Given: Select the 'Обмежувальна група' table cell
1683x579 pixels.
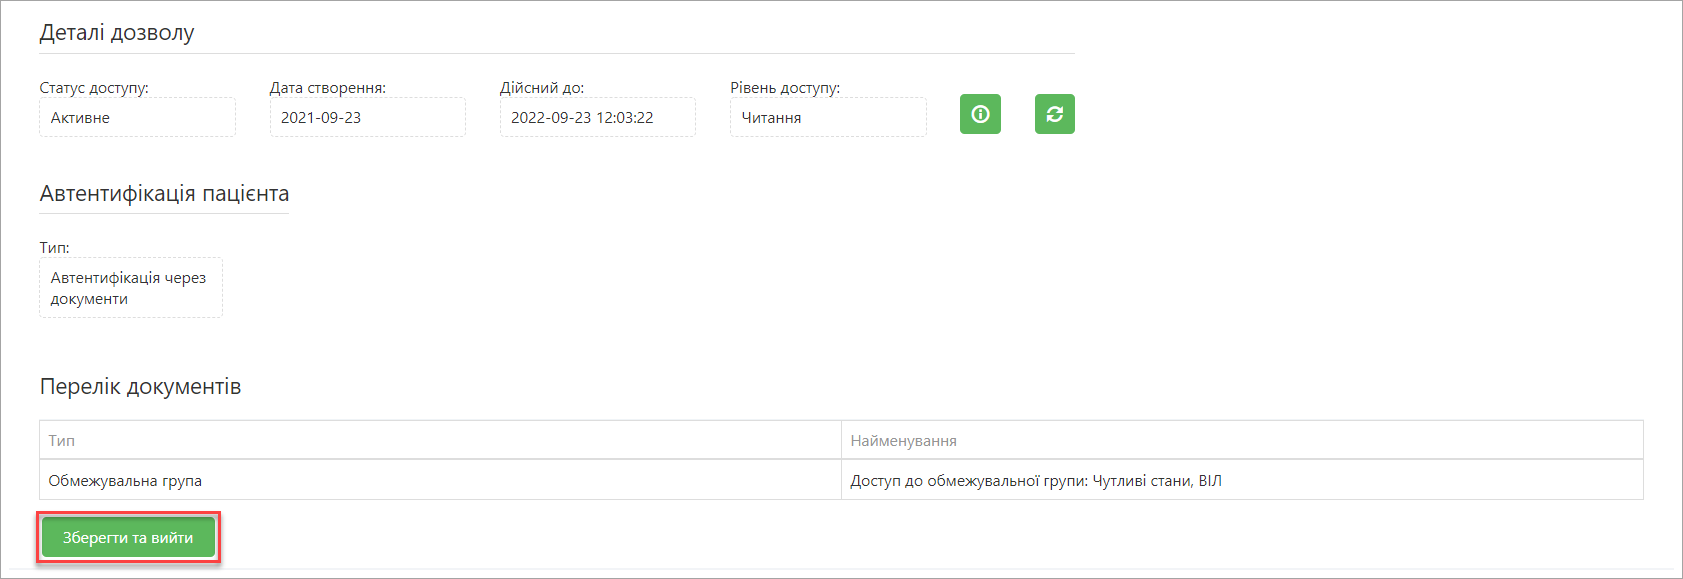Looking at the screenshot, I should (x=440, y=480).
